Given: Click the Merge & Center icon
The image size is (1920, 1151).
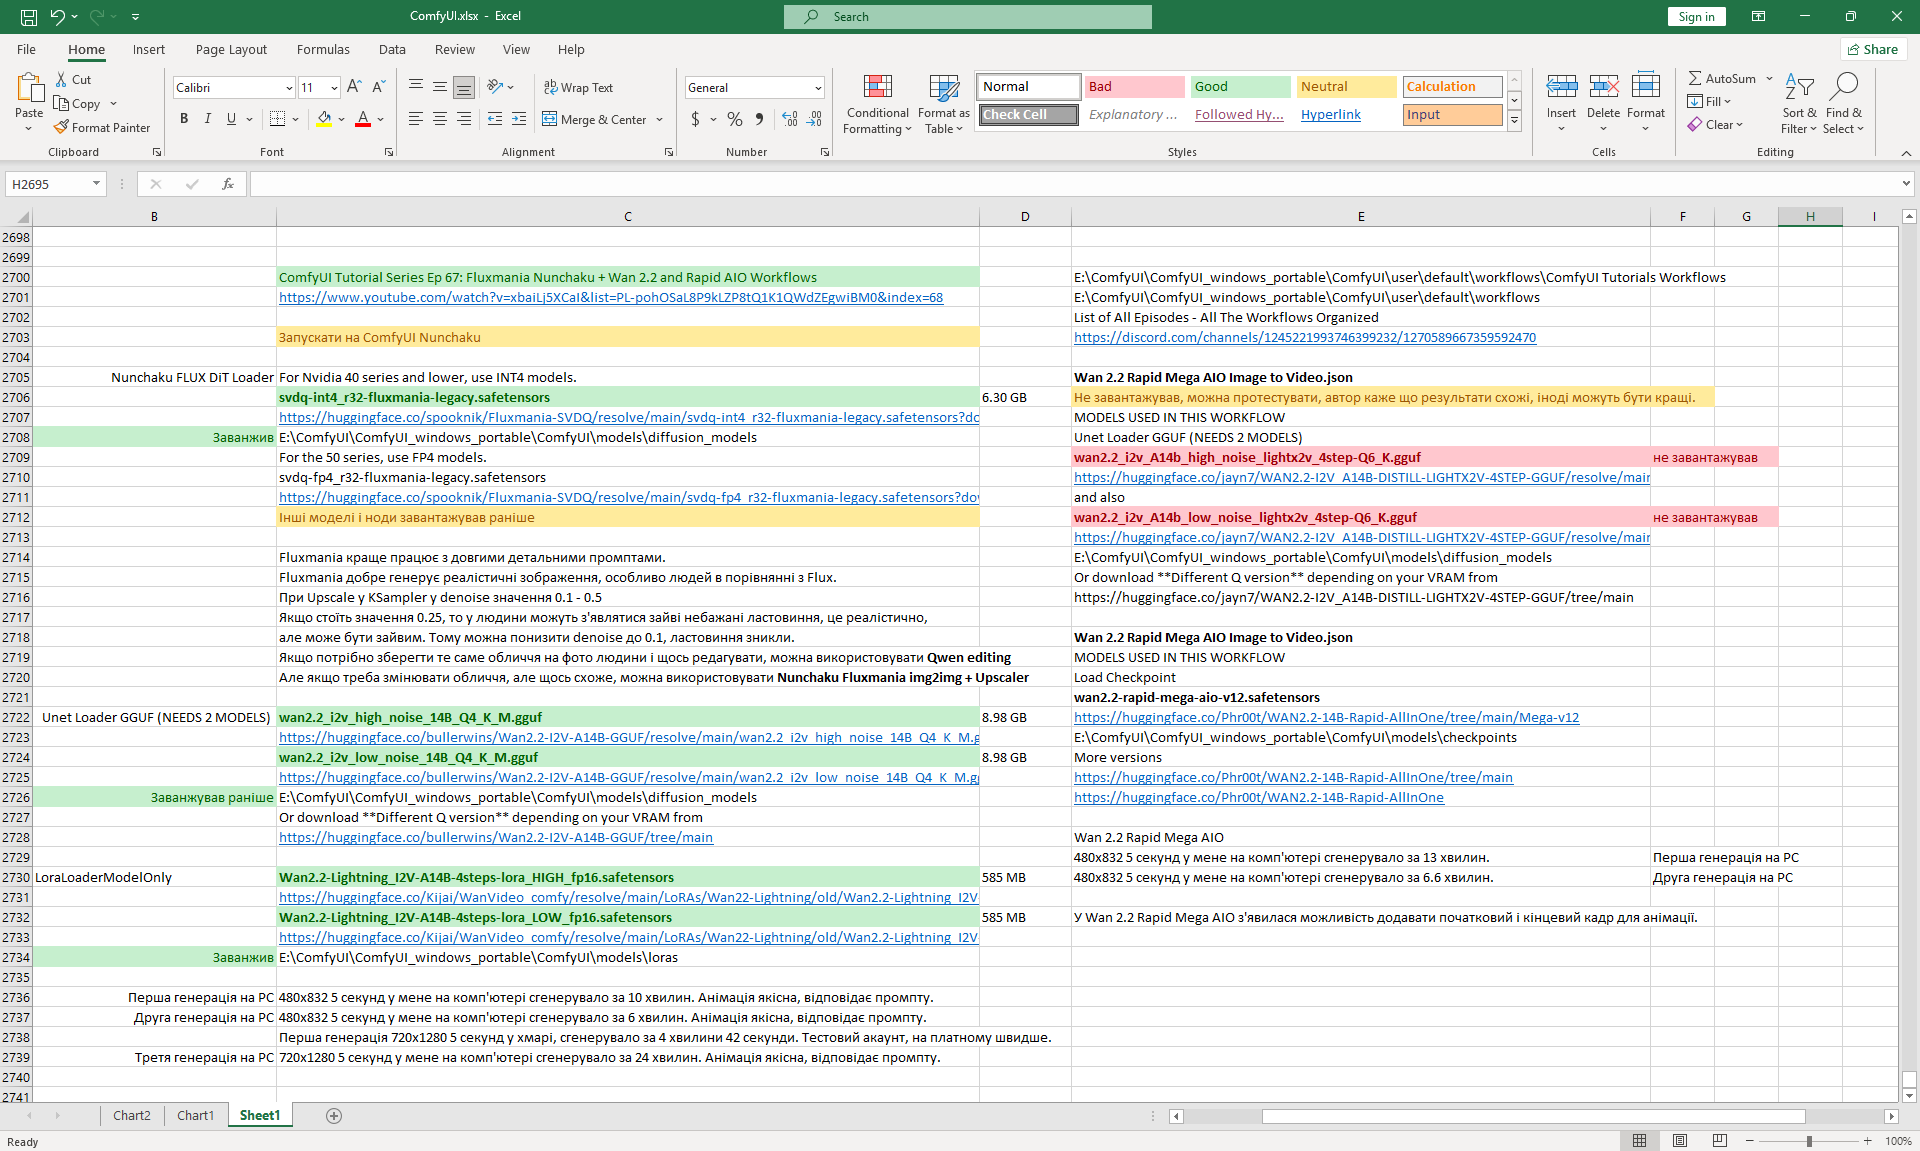Looking at the screenshot, I should (x=550, y=119).
